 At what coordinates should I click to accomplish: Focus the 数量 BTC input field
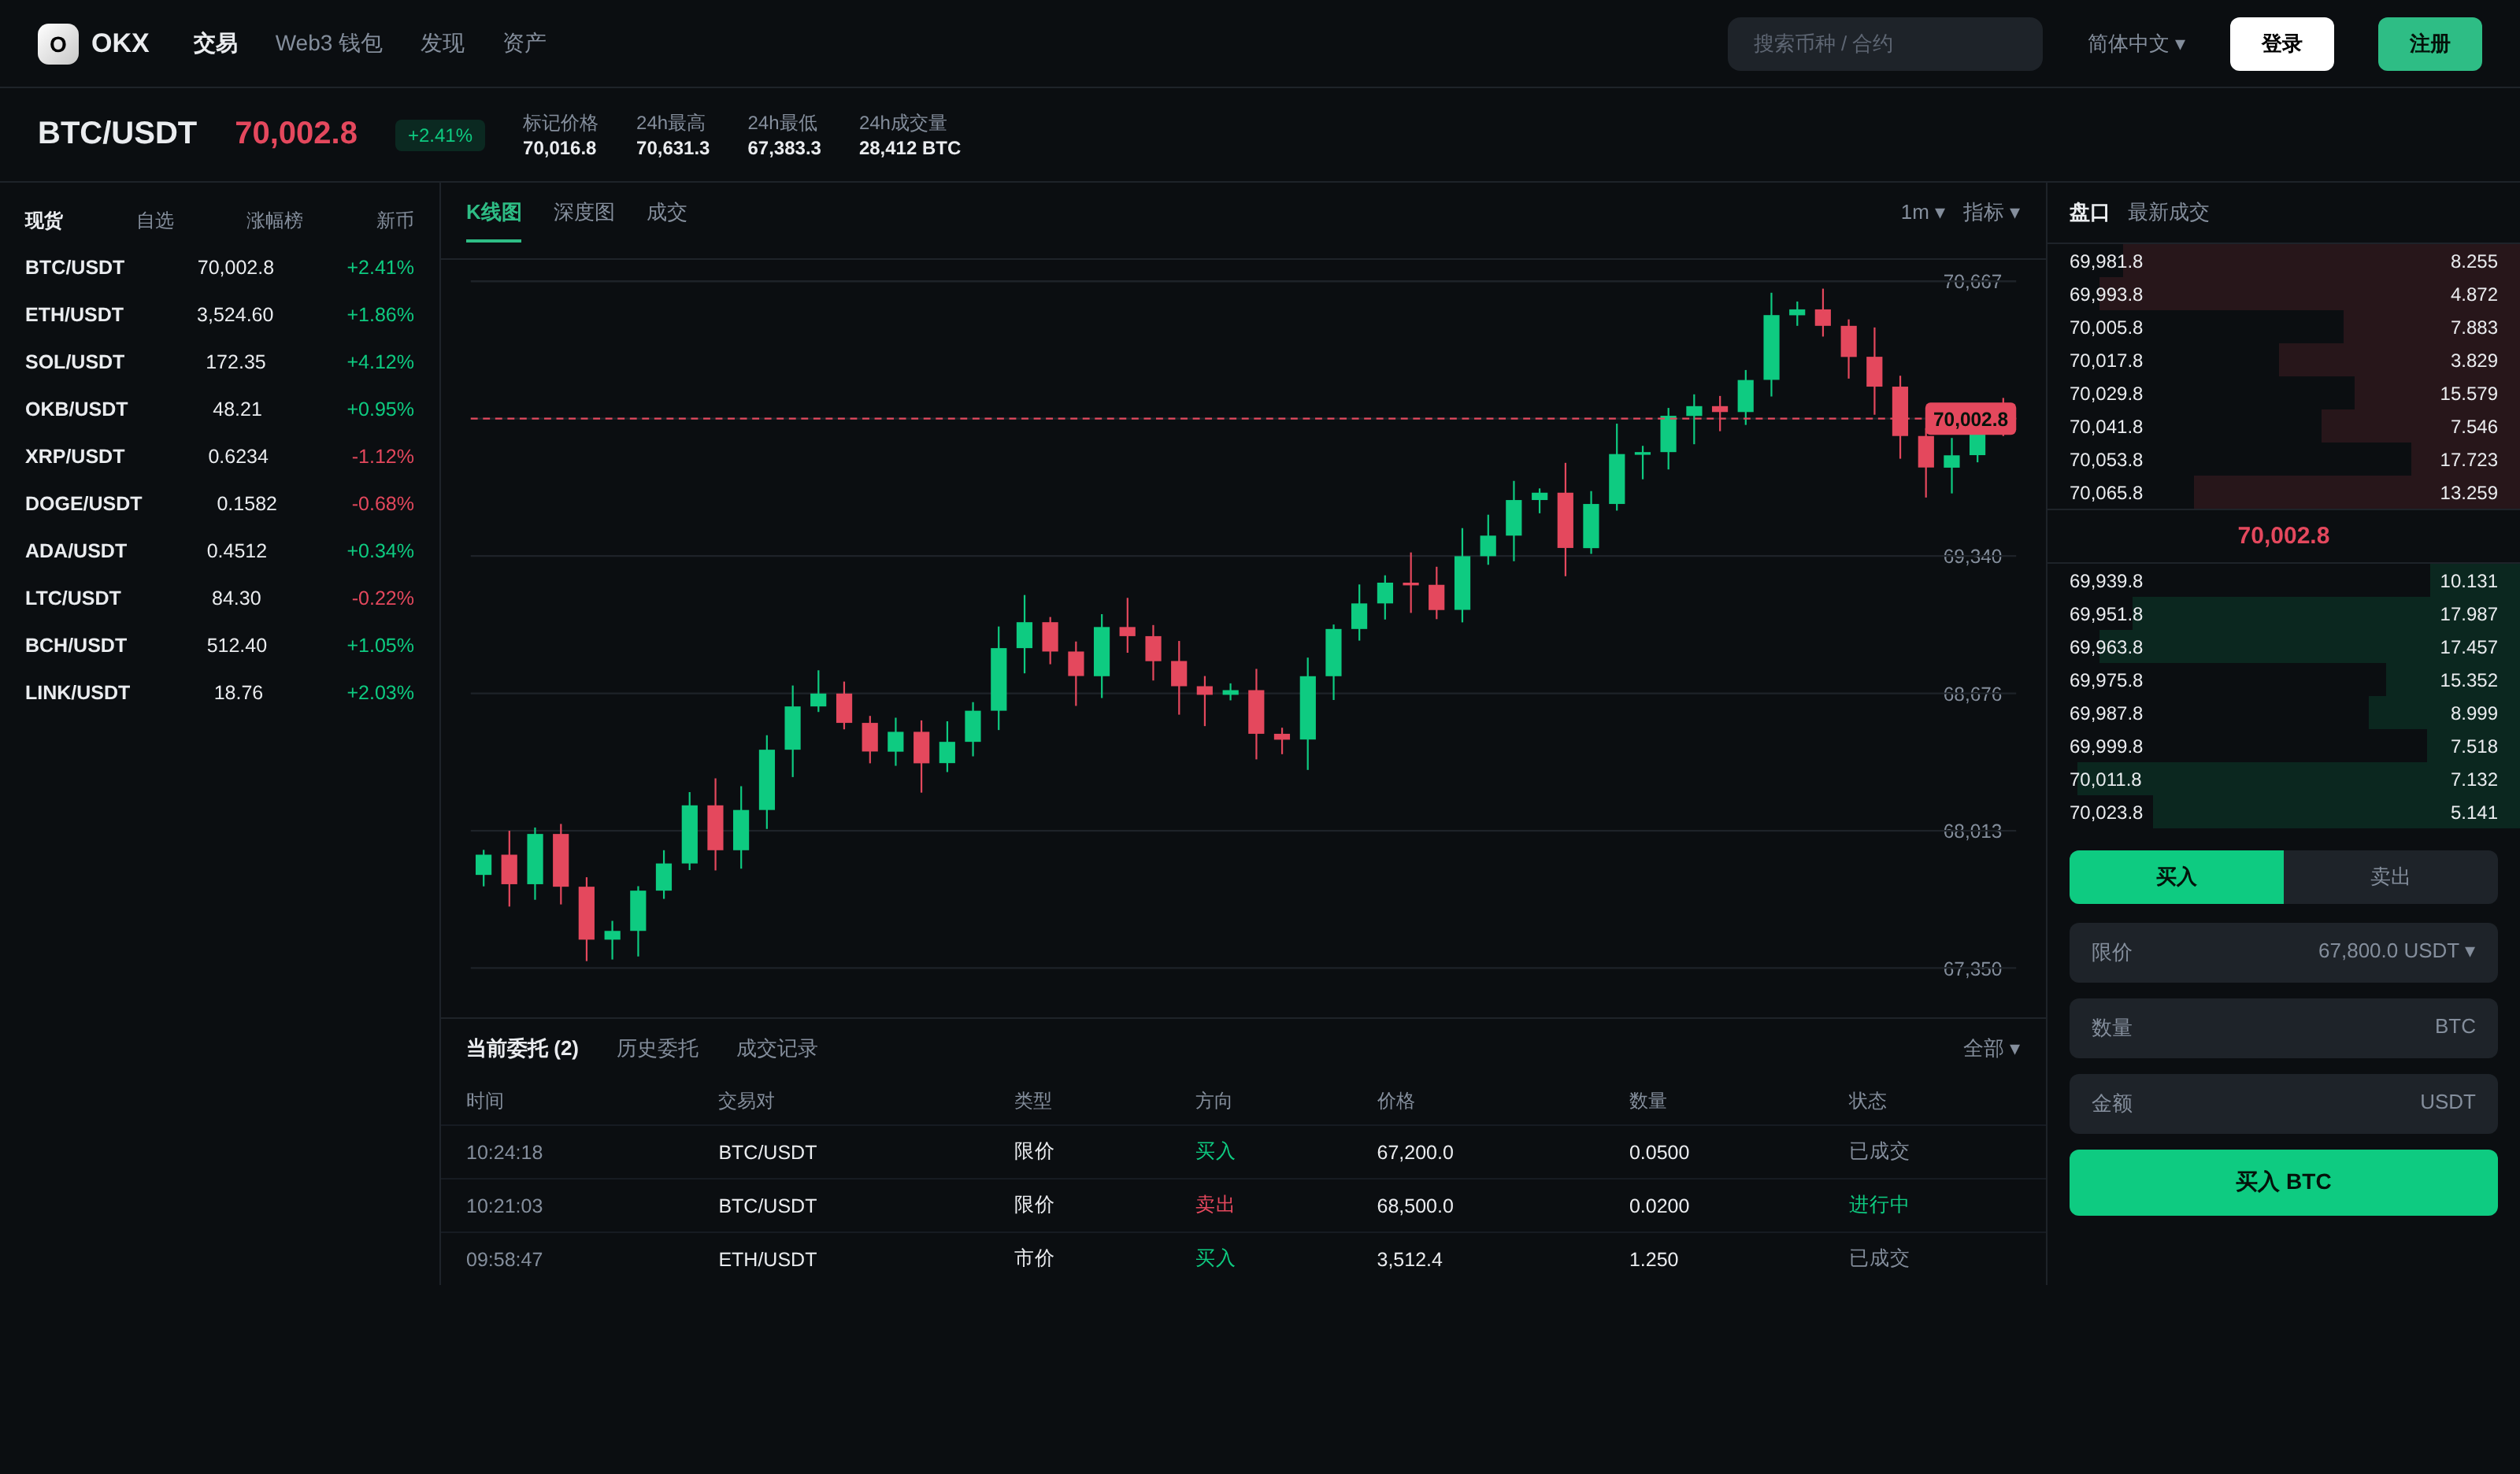pyautogui.click(x=2283, y=1028)
